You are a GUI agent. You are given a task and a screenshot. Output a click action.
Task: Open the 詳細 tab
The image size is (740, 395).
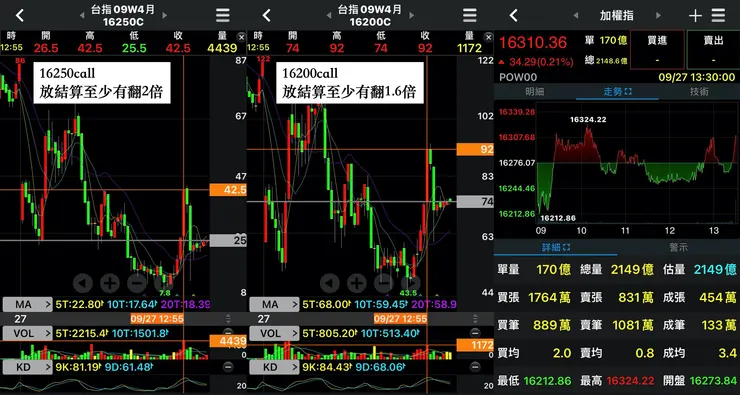click(x=555, y=247)
